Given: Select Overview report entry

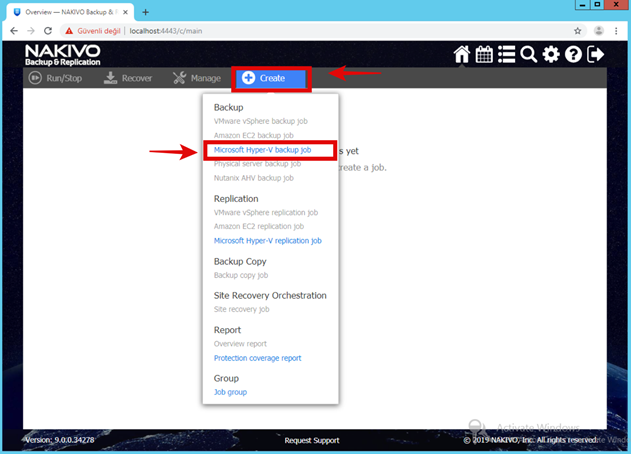Looking at the screenshot, I should pos(240,344).
